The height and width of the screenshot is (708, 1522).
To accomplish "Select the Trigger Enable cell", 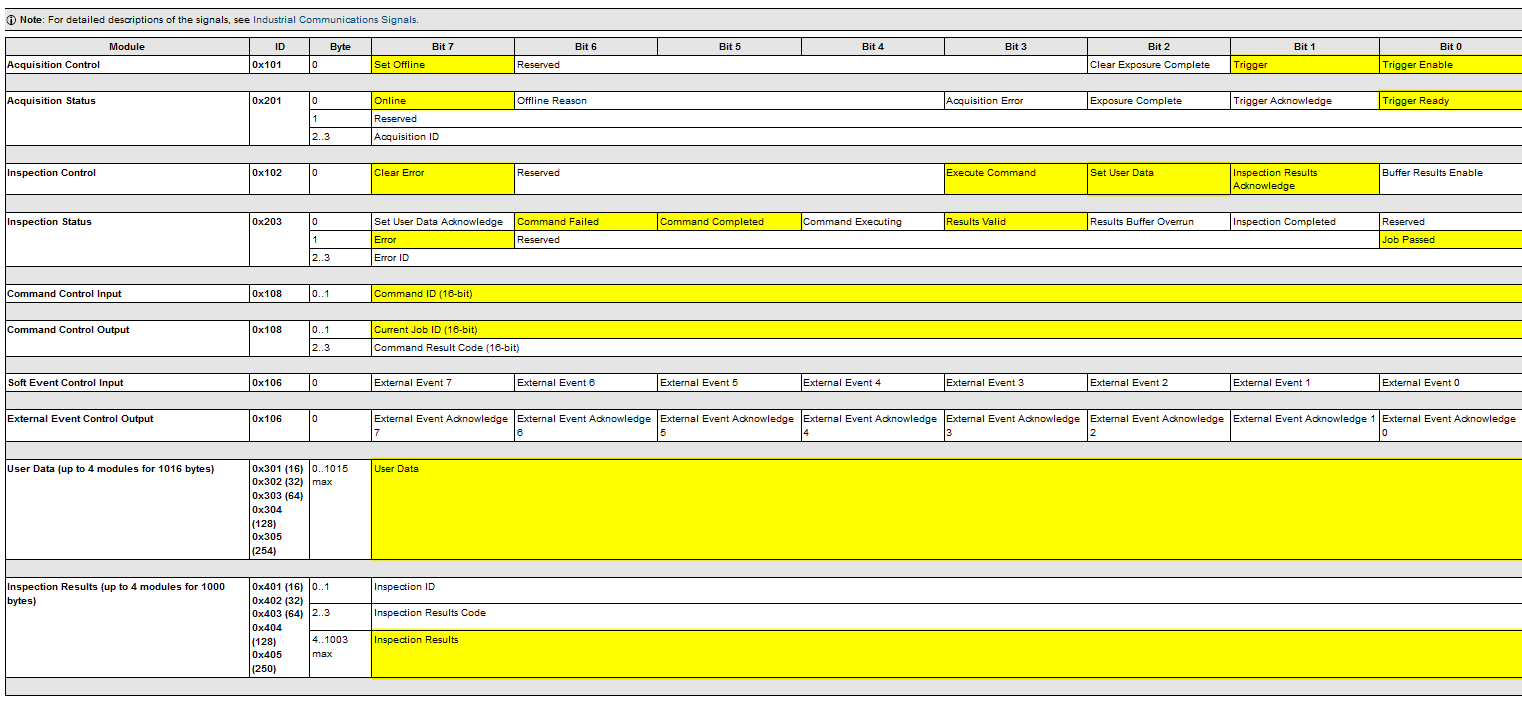I will click(x=1451, y=65).
